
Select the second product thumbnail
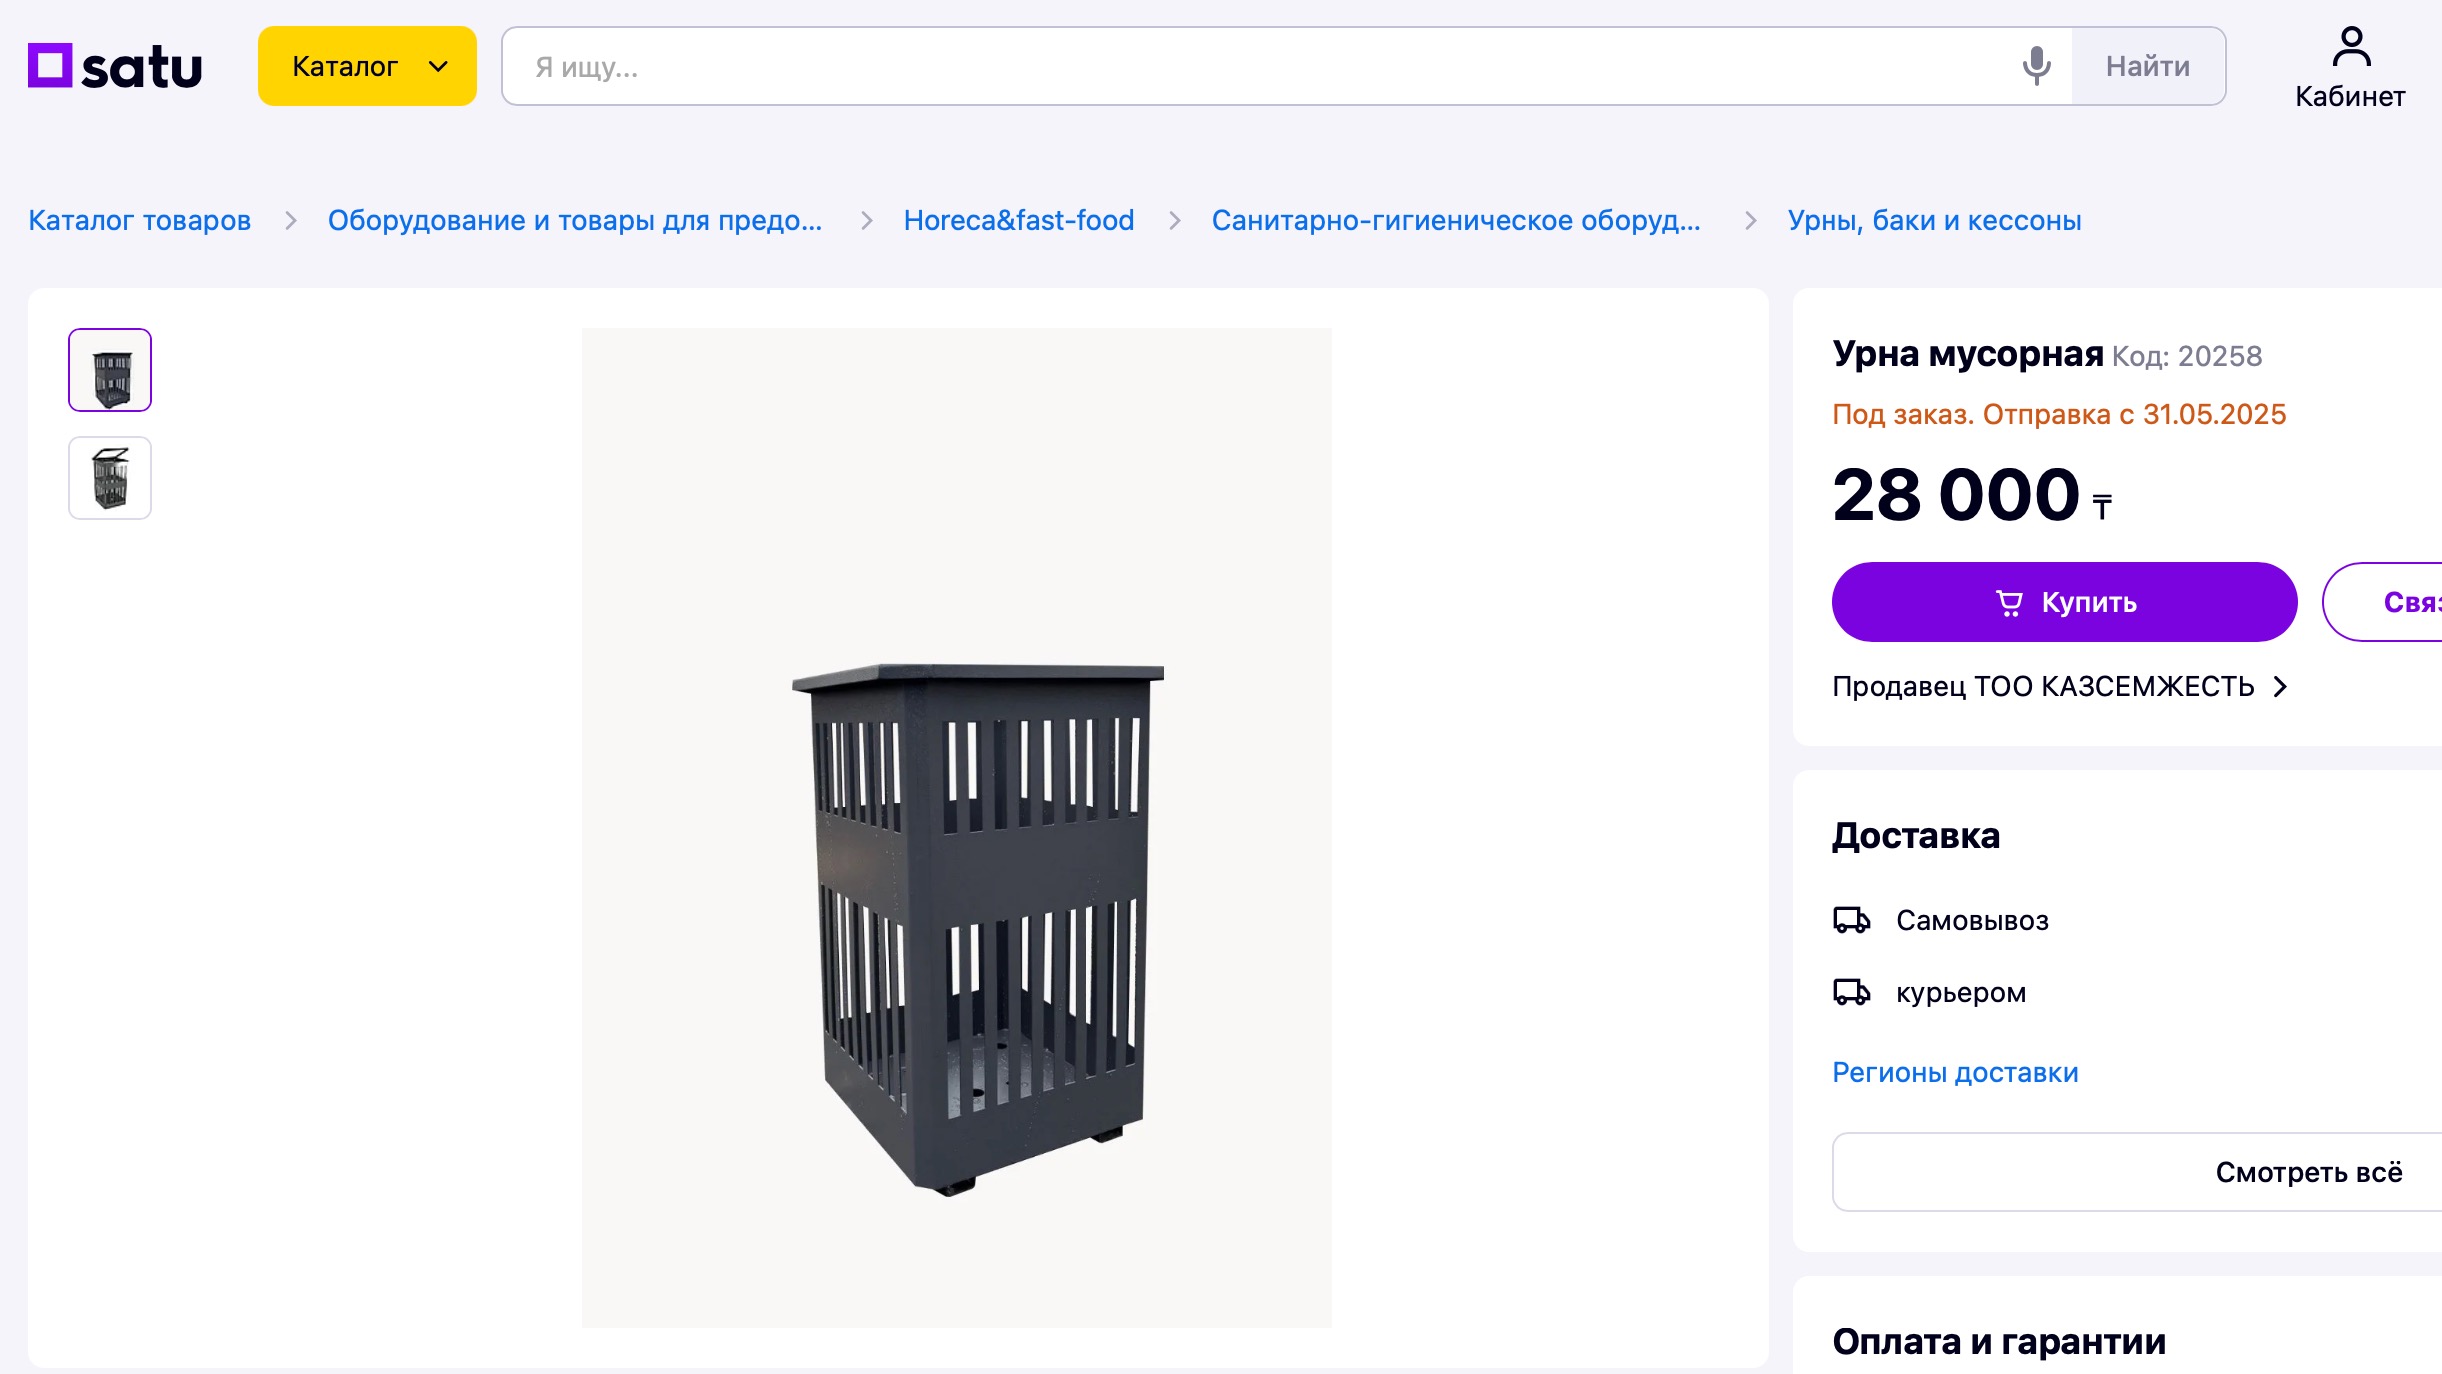click(x=110, y=478)
